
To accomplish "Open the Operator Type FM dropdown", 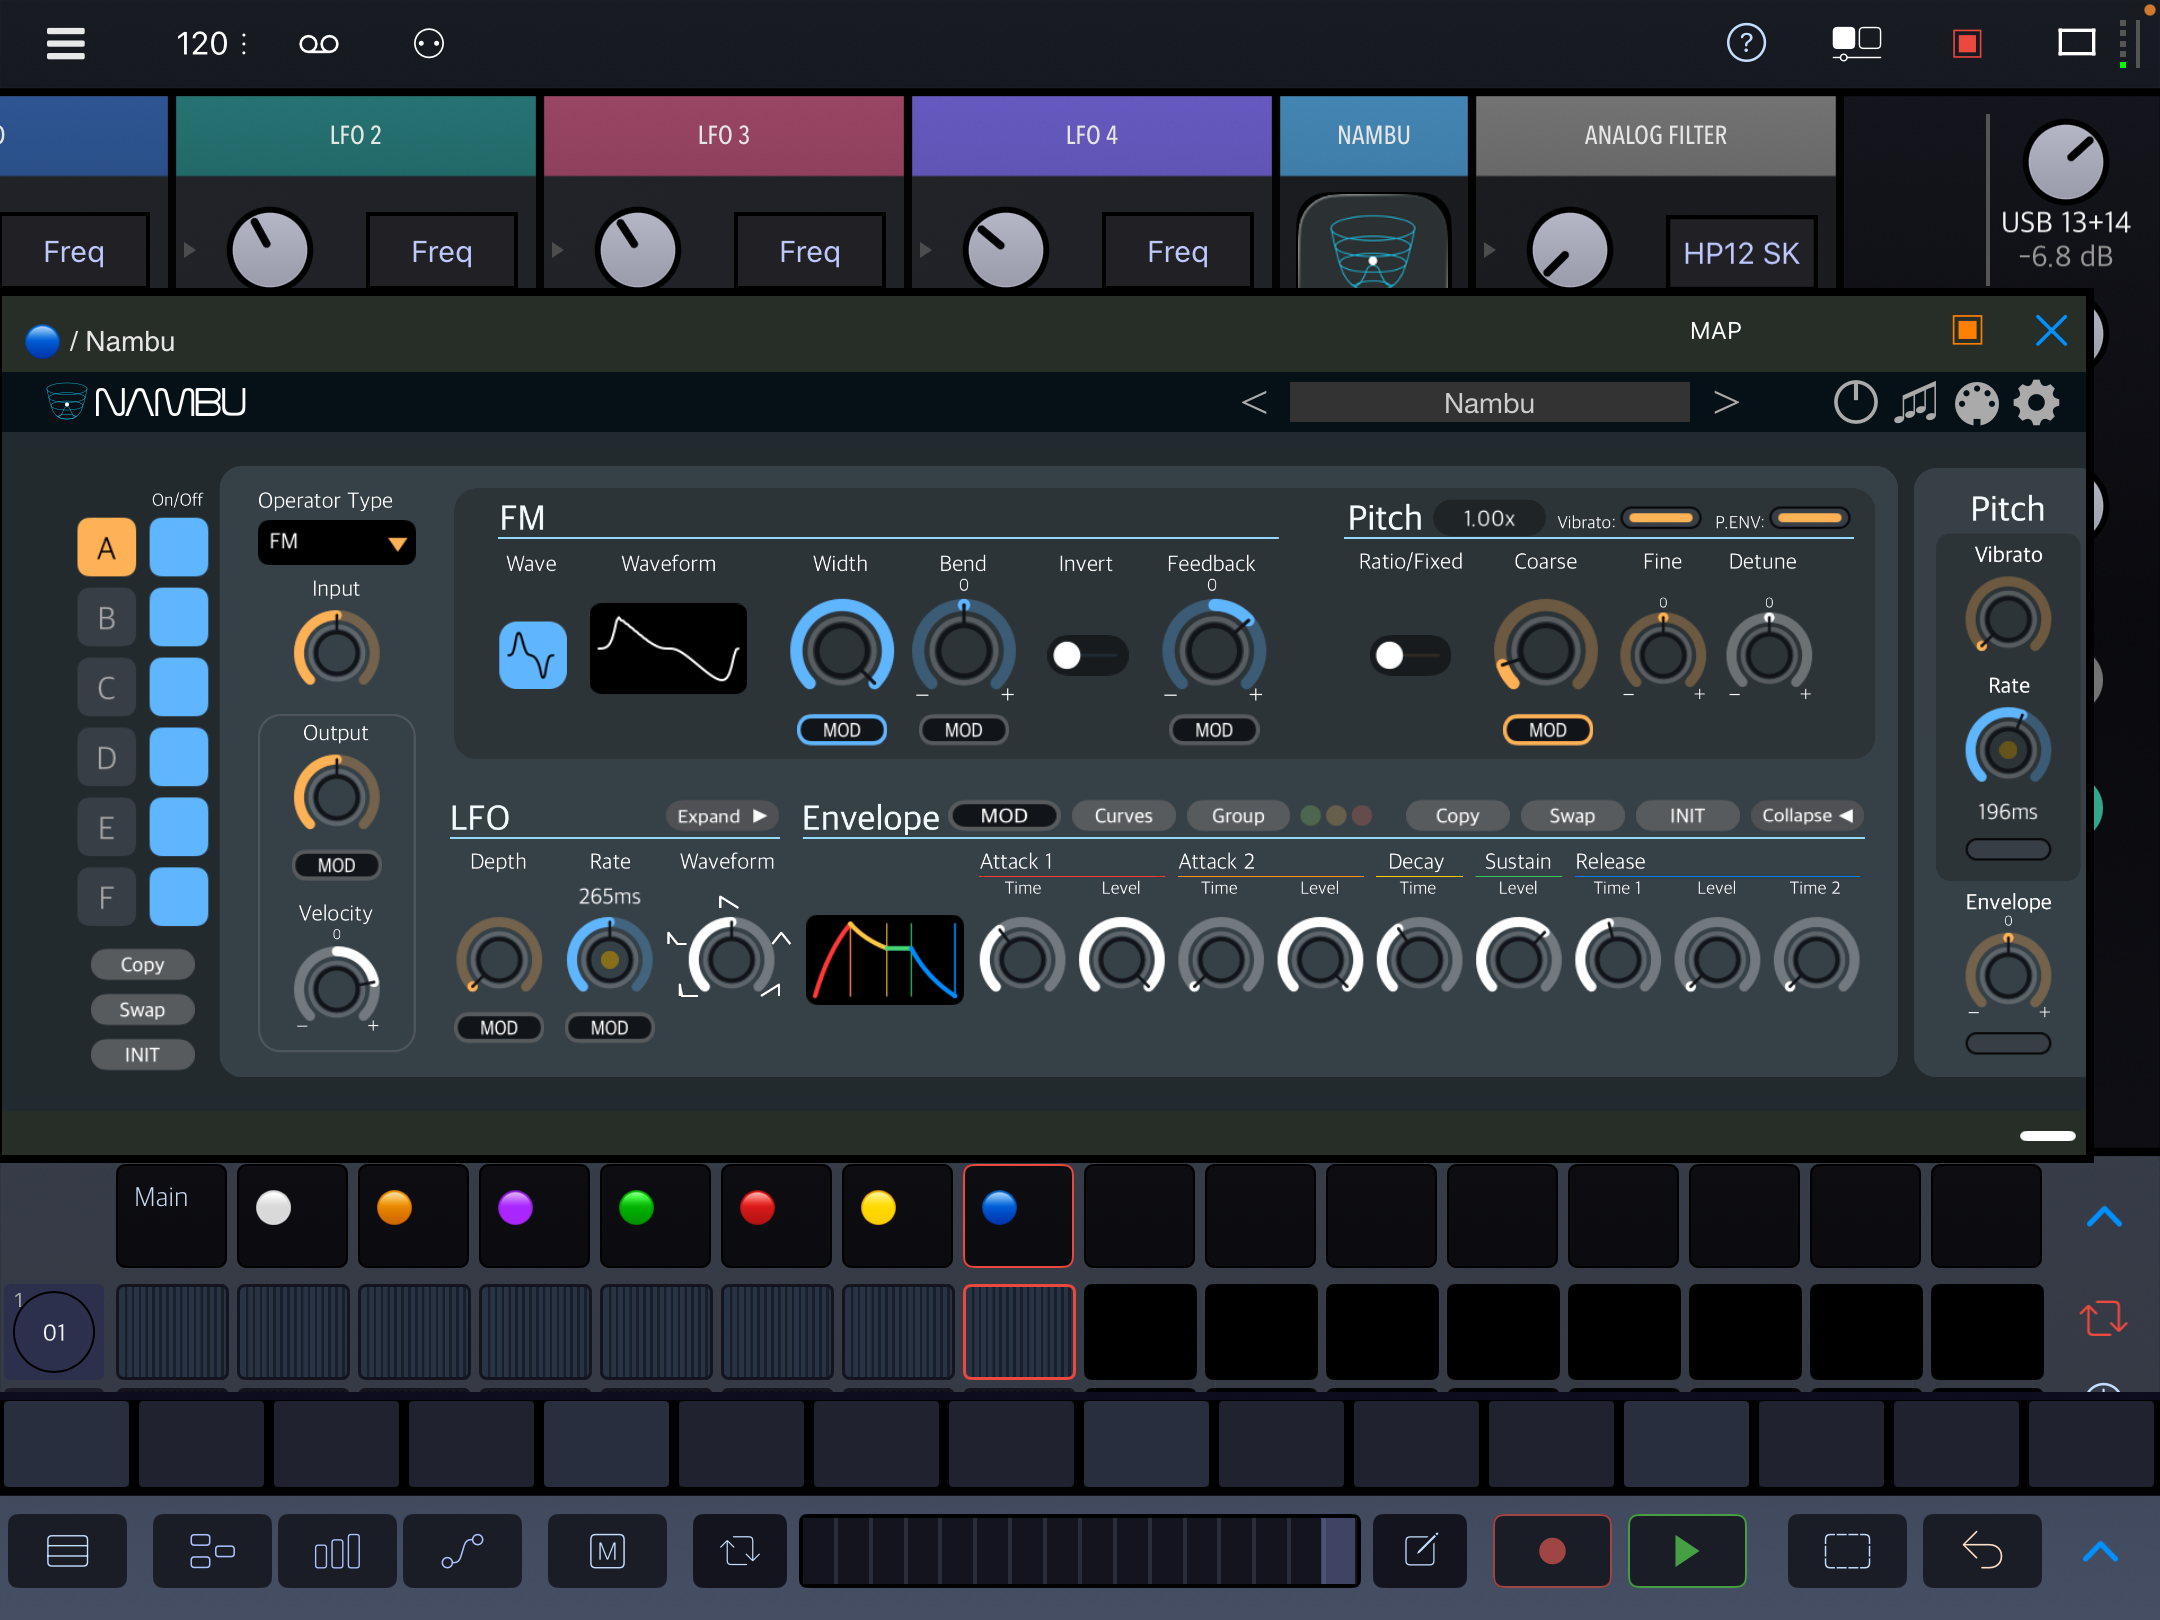I will pyautogui.click(x=336, y=542).
